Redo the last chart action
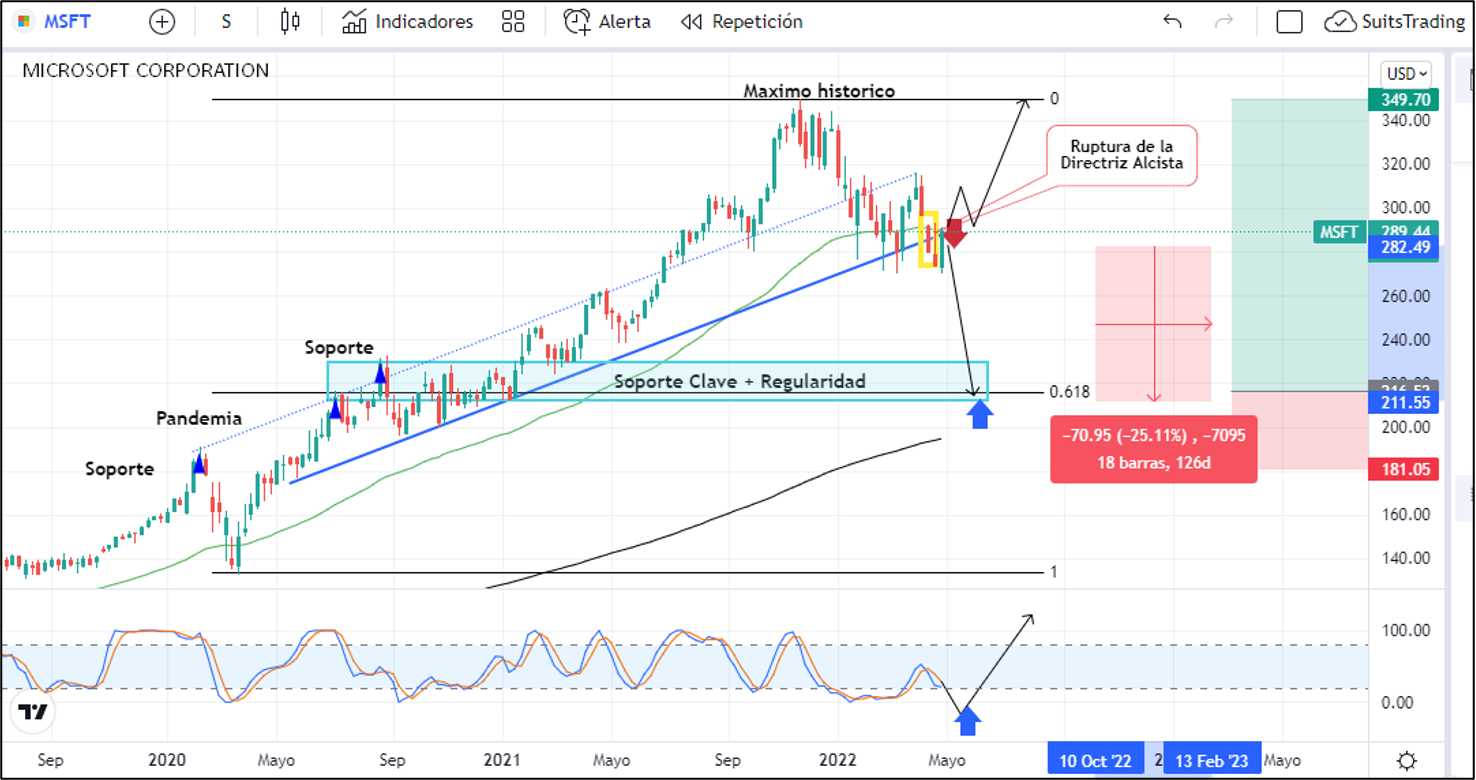This screenshot has width=1476, height=780. [1223, 22]
